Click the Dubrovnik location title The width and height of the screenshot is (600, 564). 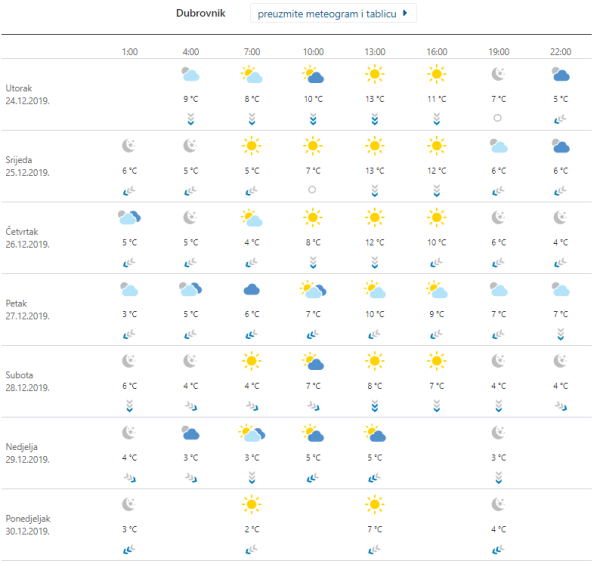(200, 14)
